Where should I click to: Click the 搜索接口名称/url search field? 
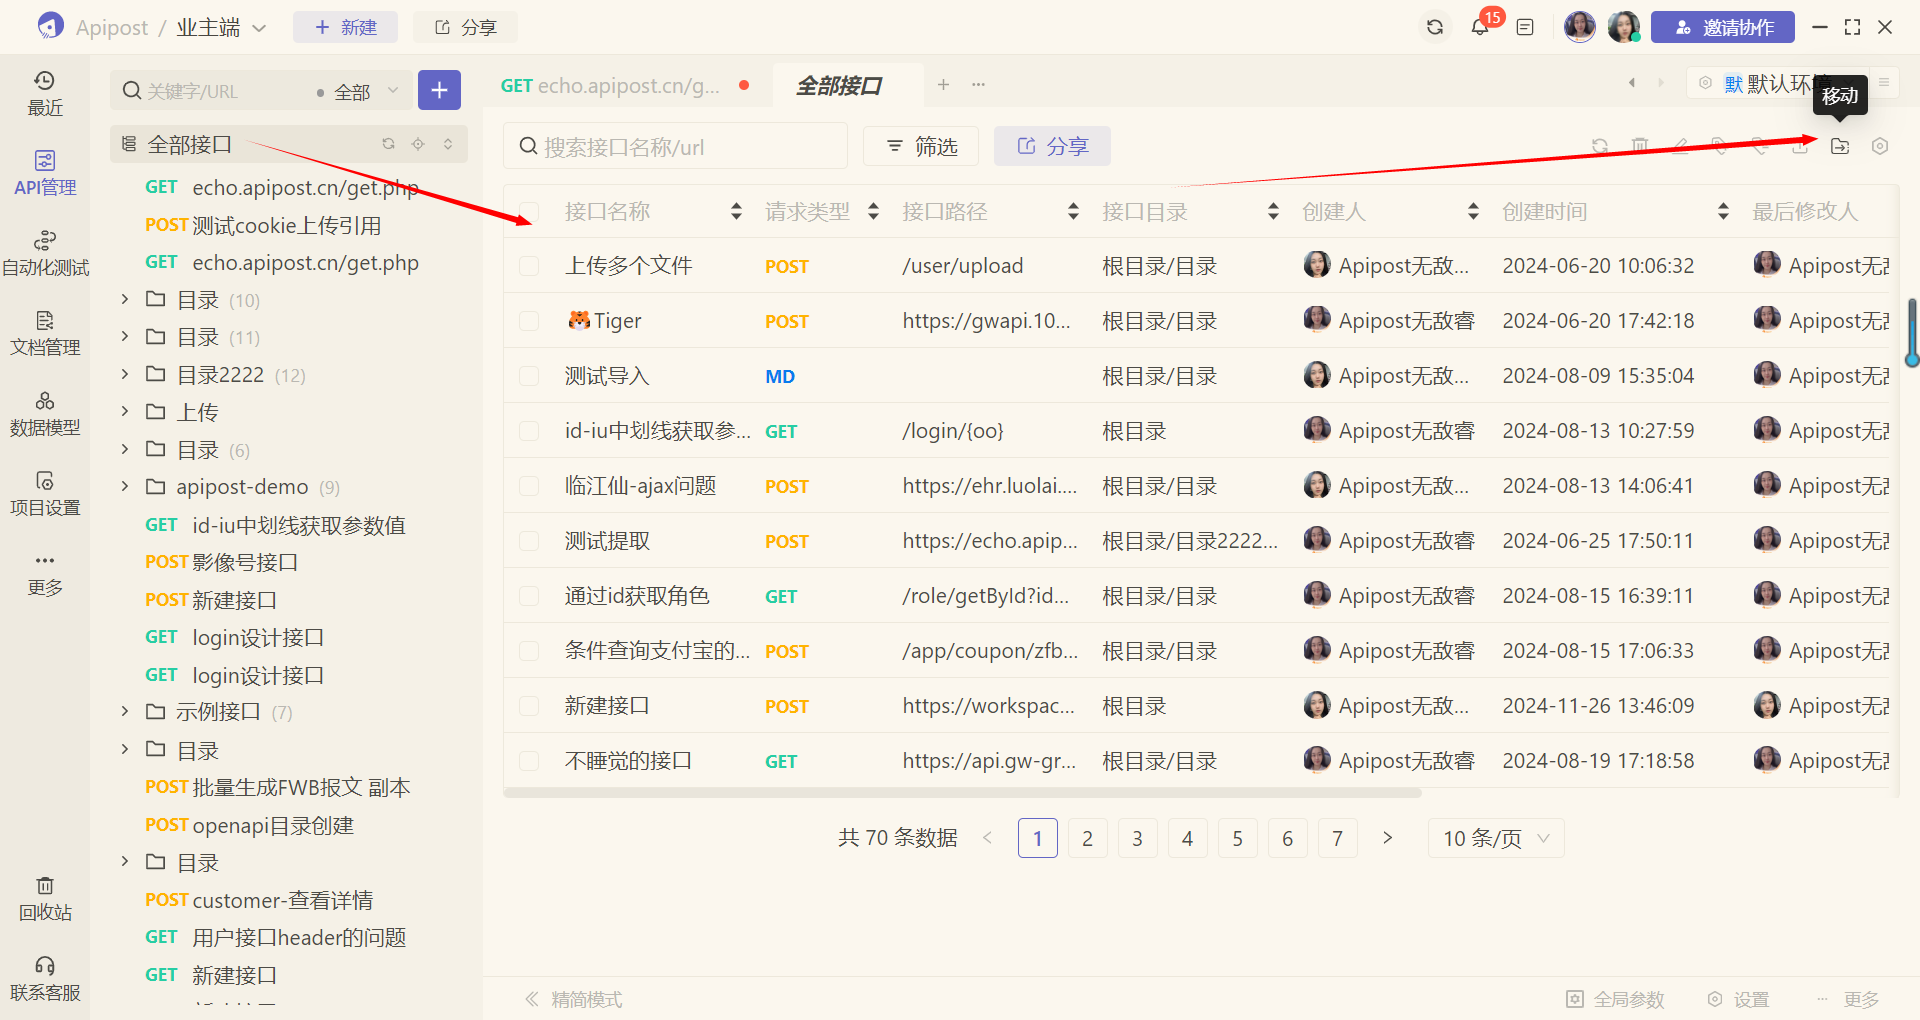[675, 146]
